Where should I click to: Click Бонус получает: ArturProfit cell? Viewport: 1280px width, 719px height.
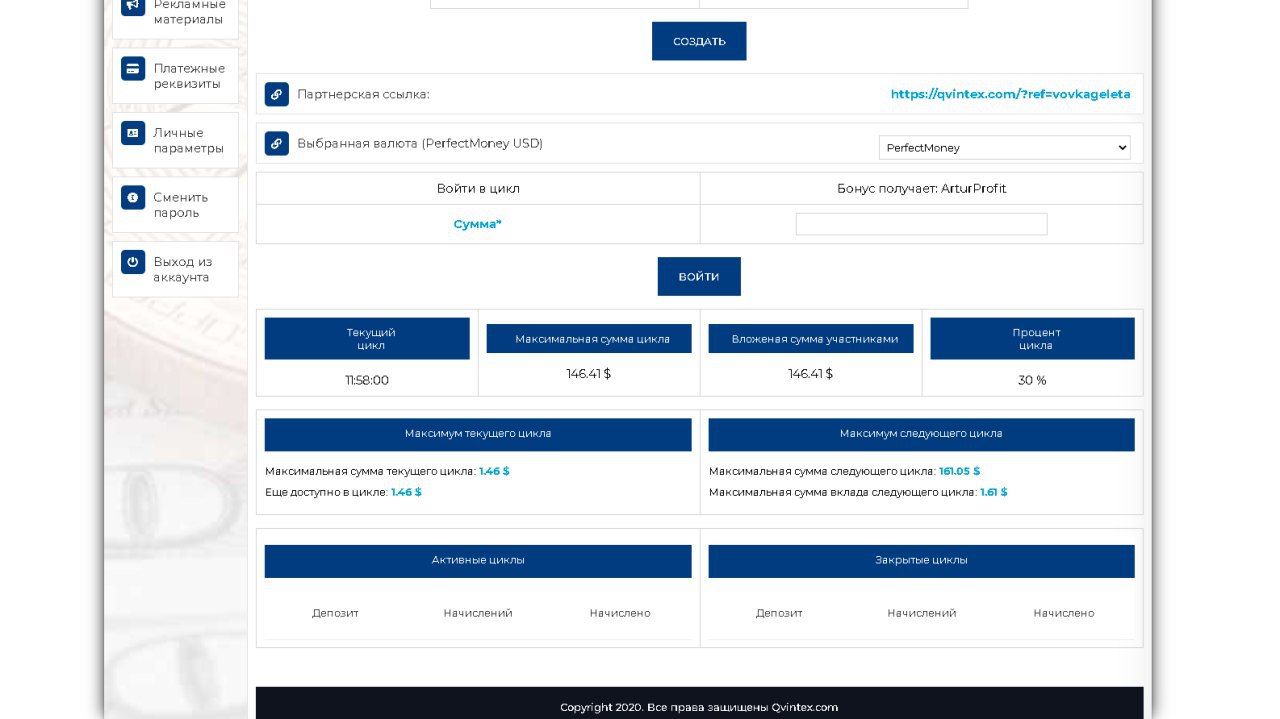click(921, 188)
